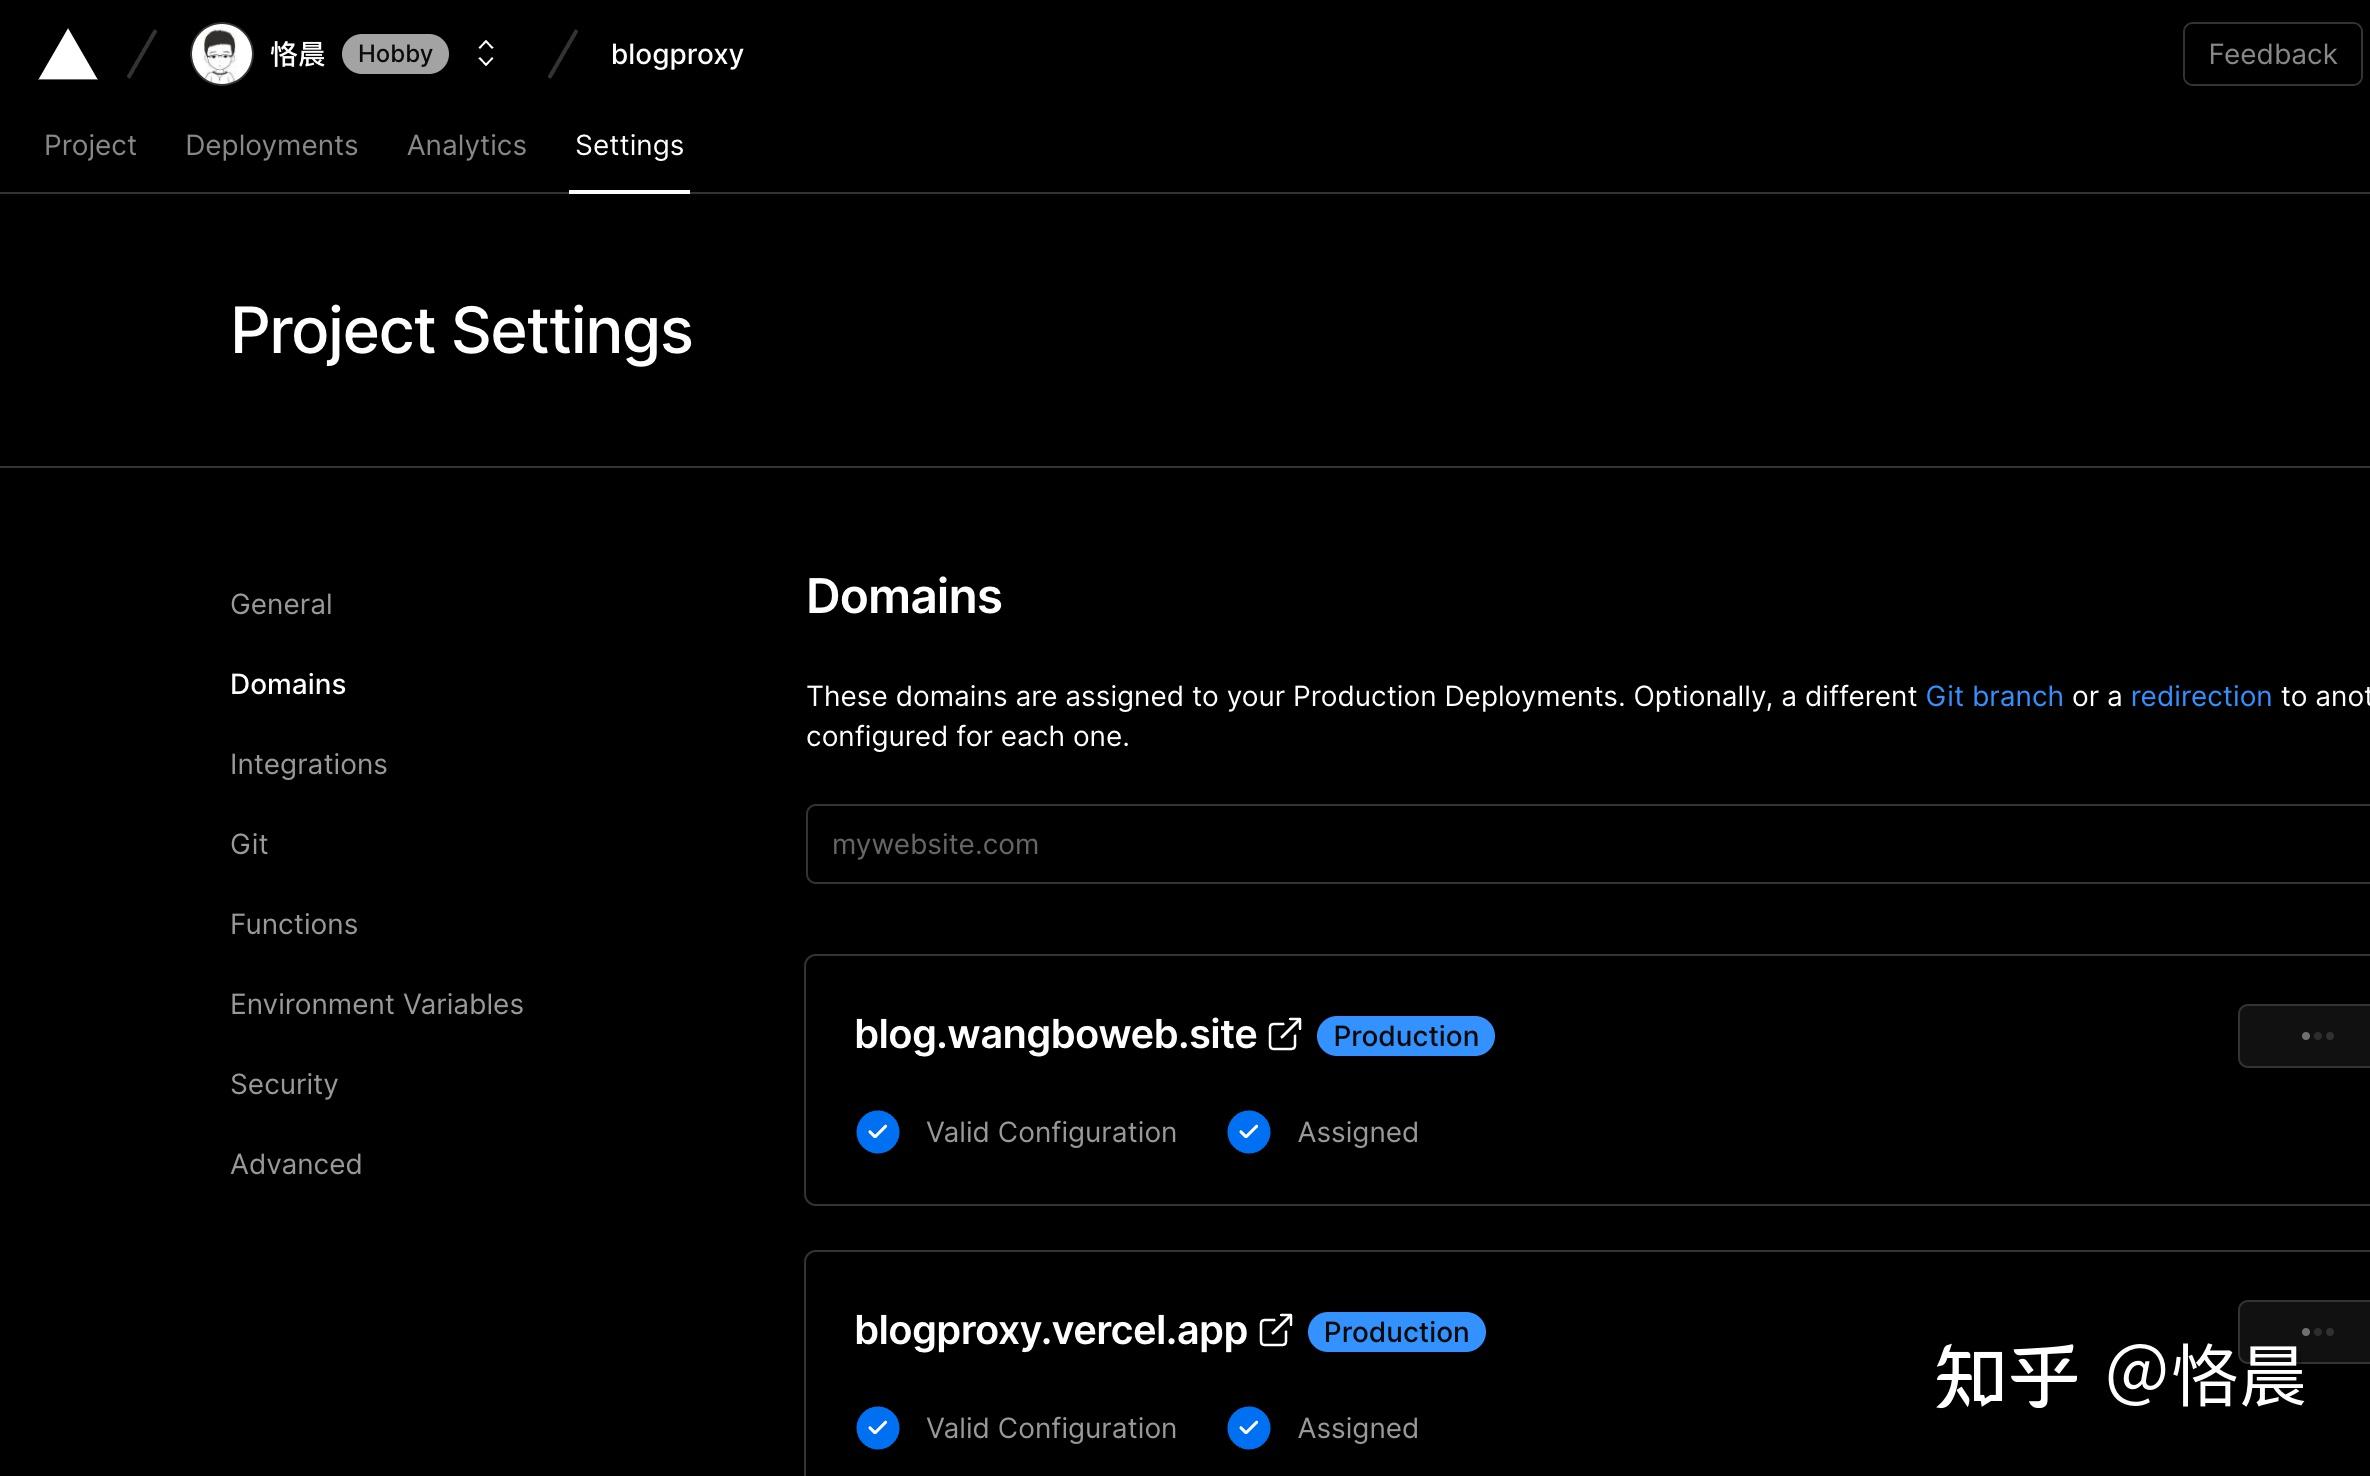Screen dimensions: 2370x1476
Task: Click the blogproxy project breadcrumb
Action: 677,54
